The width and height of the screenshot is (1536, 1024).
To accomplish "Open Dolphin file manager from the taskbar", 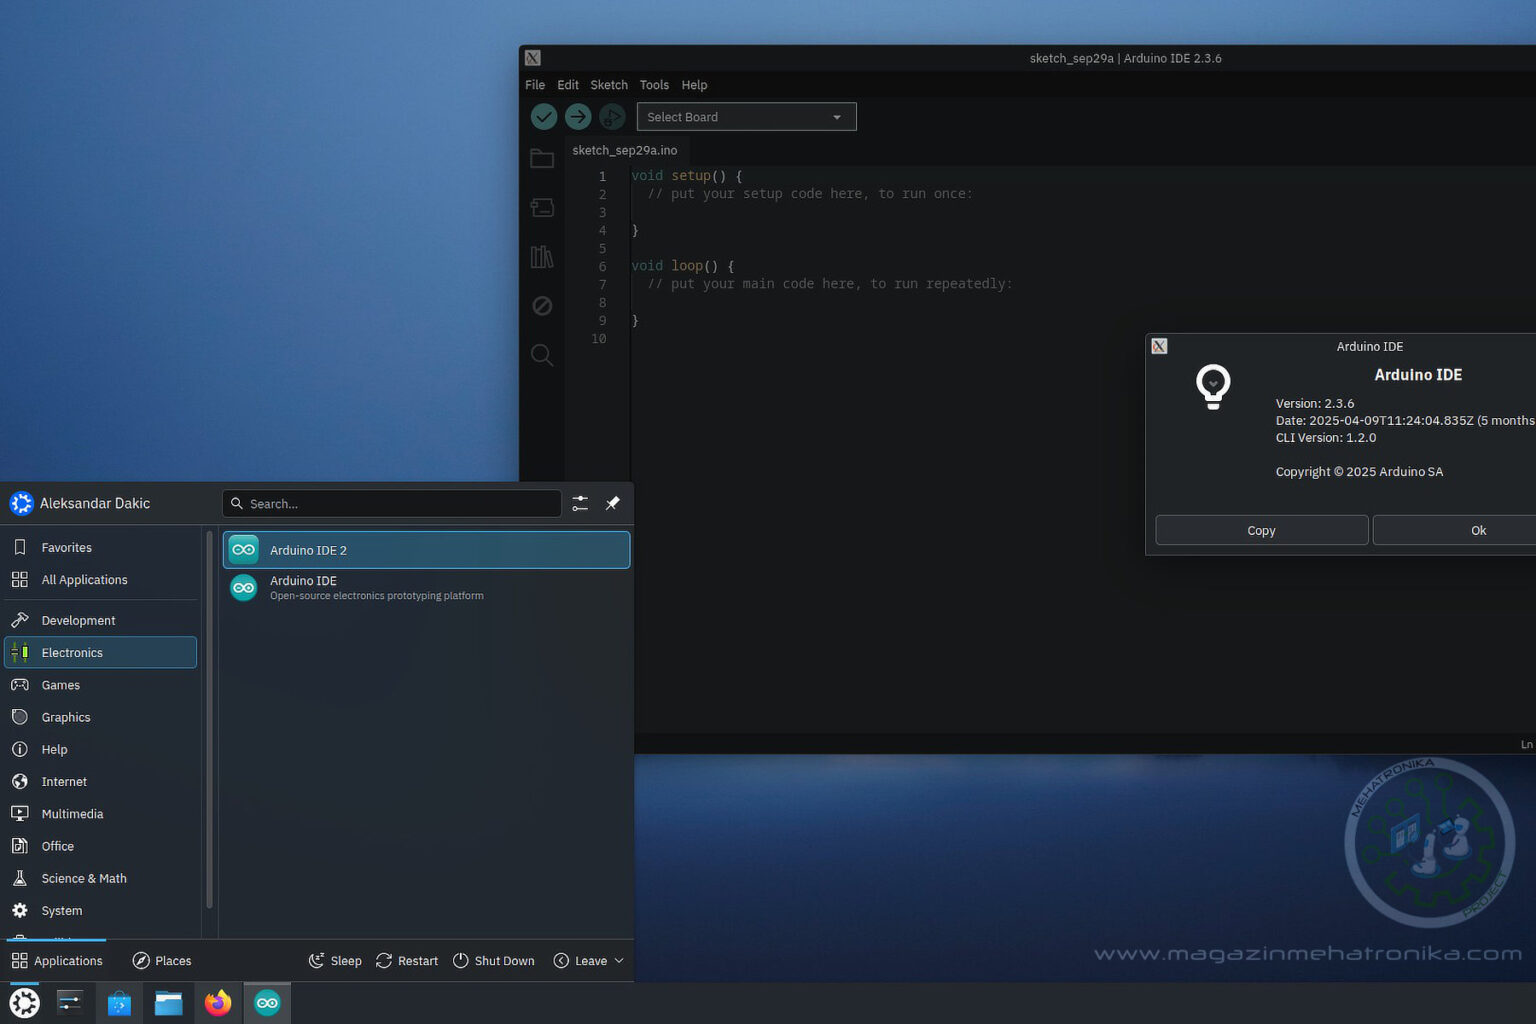I will point(168,1003).
